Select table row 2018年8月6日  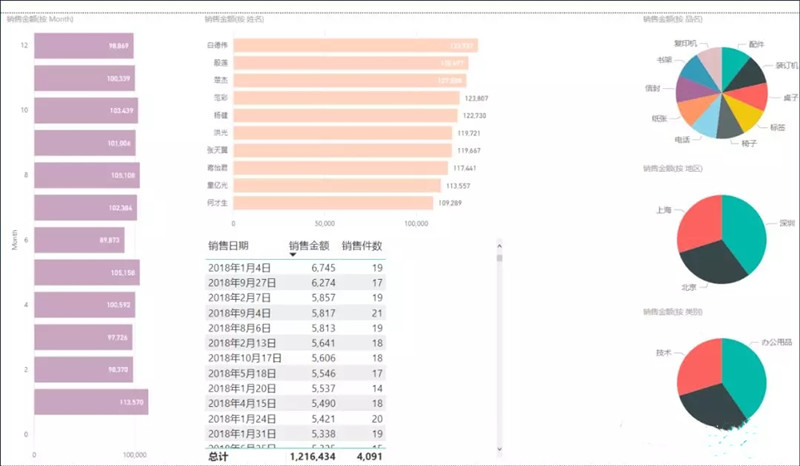click(x=296, y=328)
